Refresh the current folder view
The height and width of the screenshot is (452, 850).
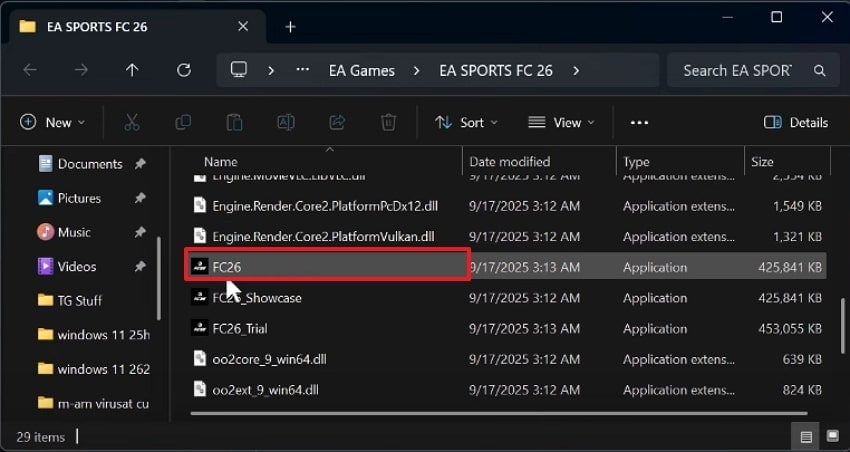tap(184, 71)
